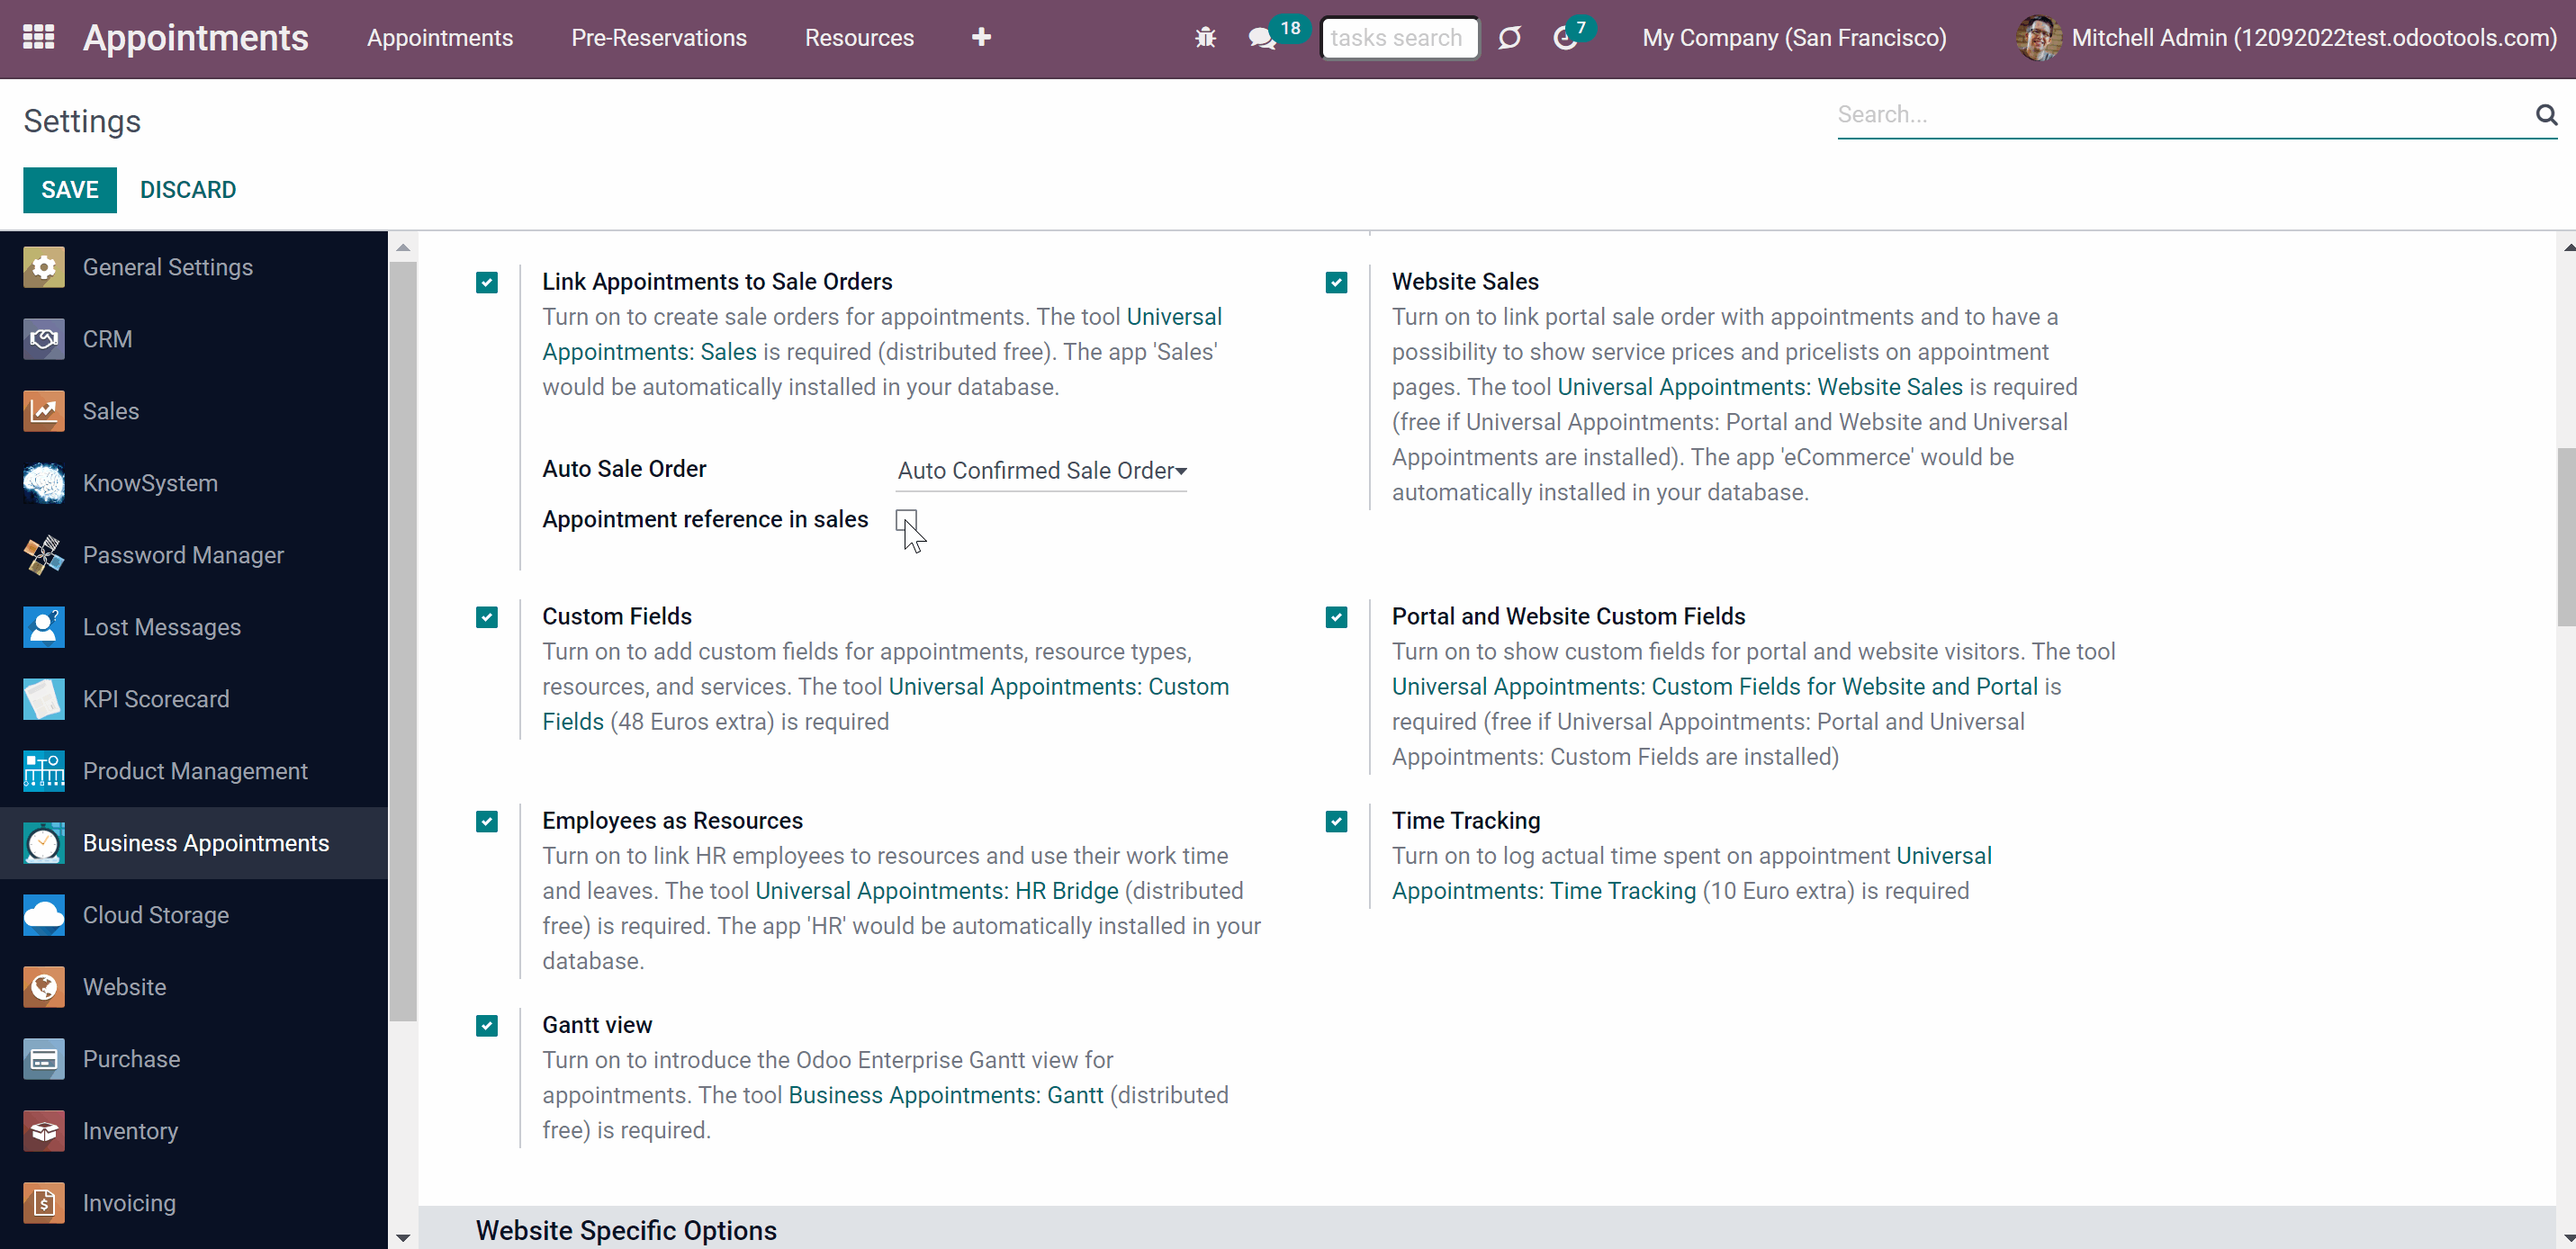
Task: Open Universal Appointments: Custom Fields link
Action: pos(886,704)
